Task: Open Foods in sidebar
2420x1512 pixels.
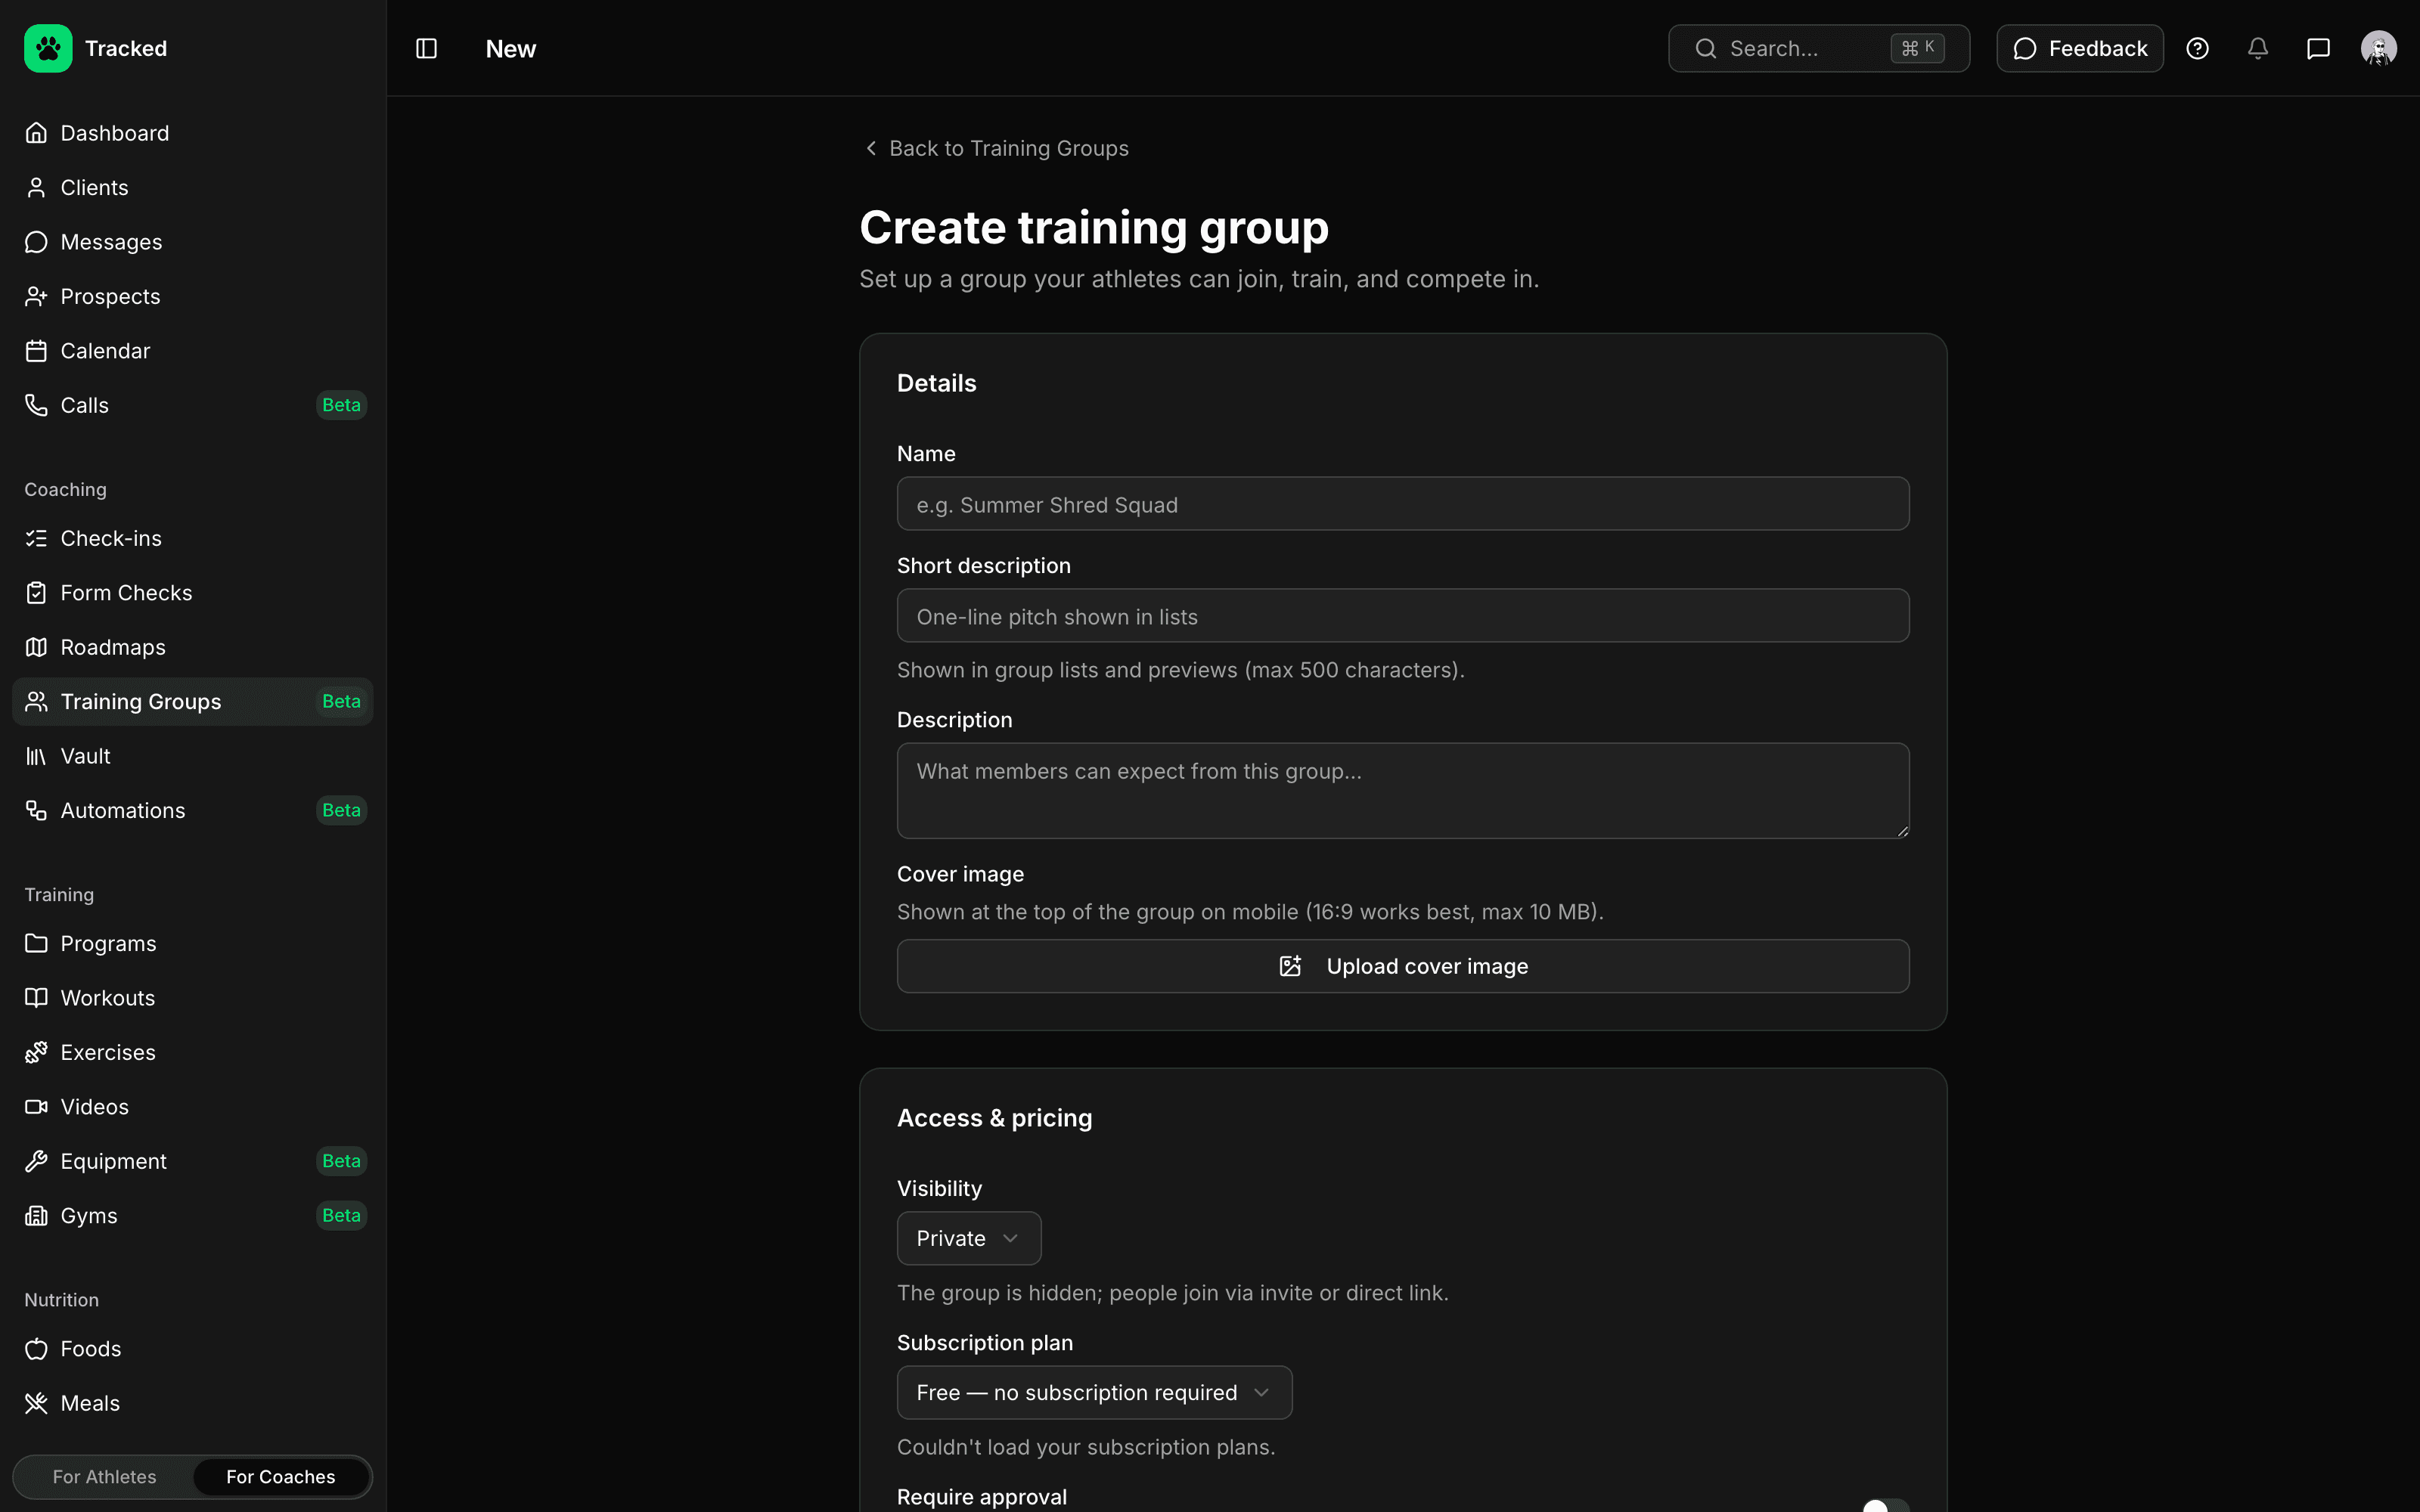Action: pyautogui.click(x=192, y=1349)
